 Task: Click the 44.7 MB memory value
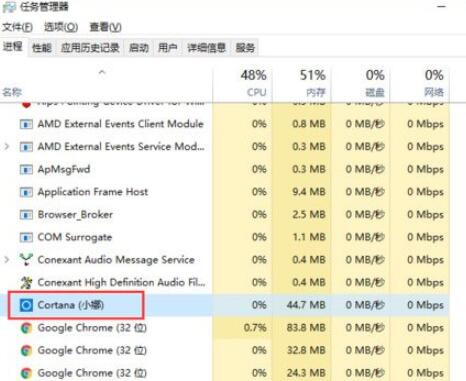pos(306,305)
